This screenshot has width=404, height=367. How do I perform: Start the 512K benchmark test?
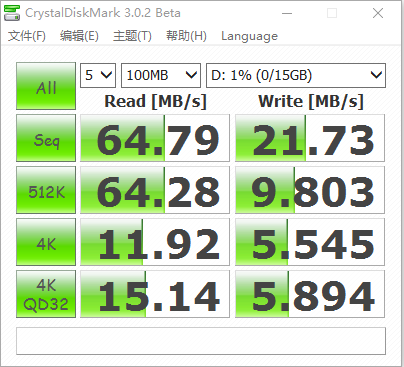46,190
